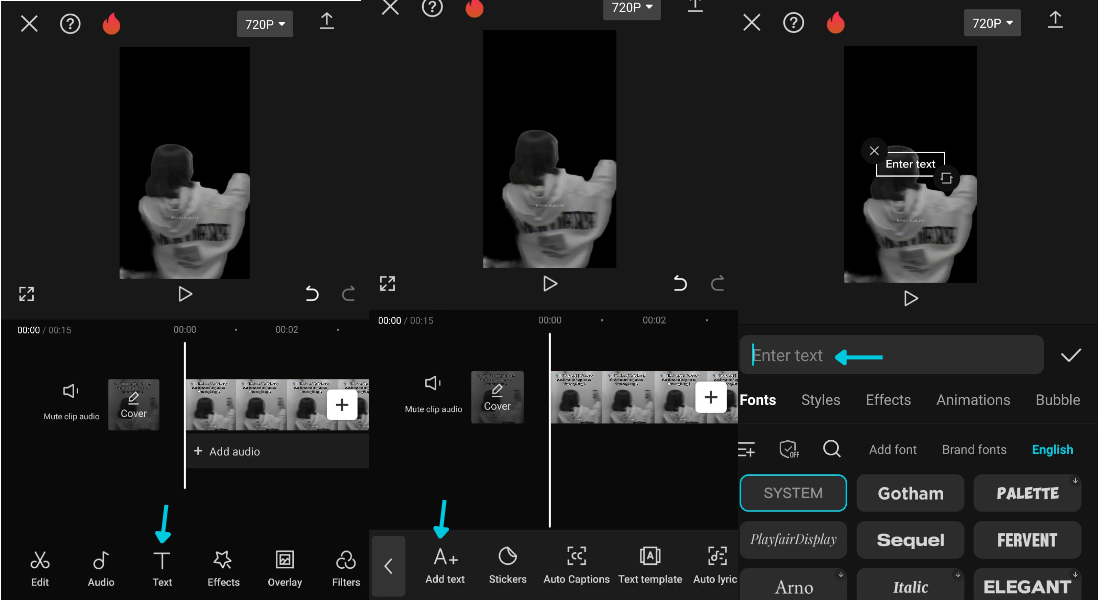Toggle Mute clip audio in left panel

(71, 401)
